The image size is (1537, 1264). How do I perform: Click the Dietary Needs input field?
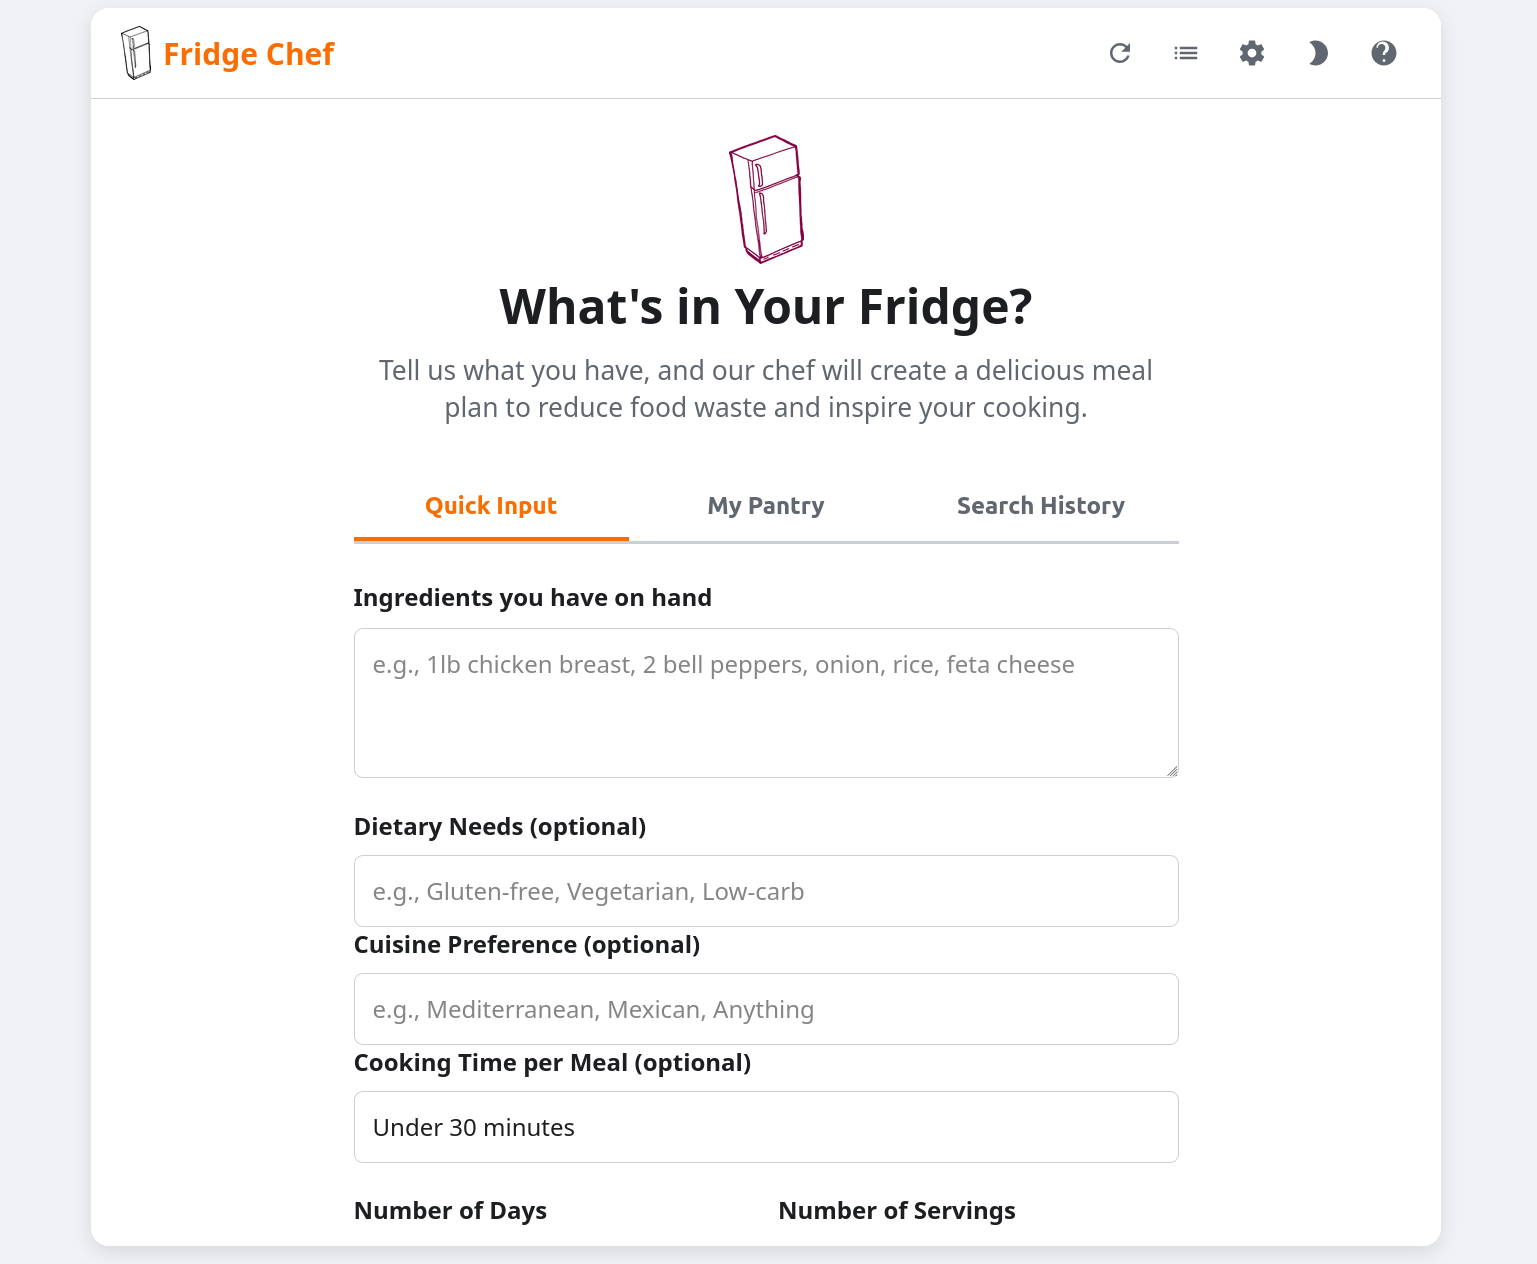[x=766, y=891]
